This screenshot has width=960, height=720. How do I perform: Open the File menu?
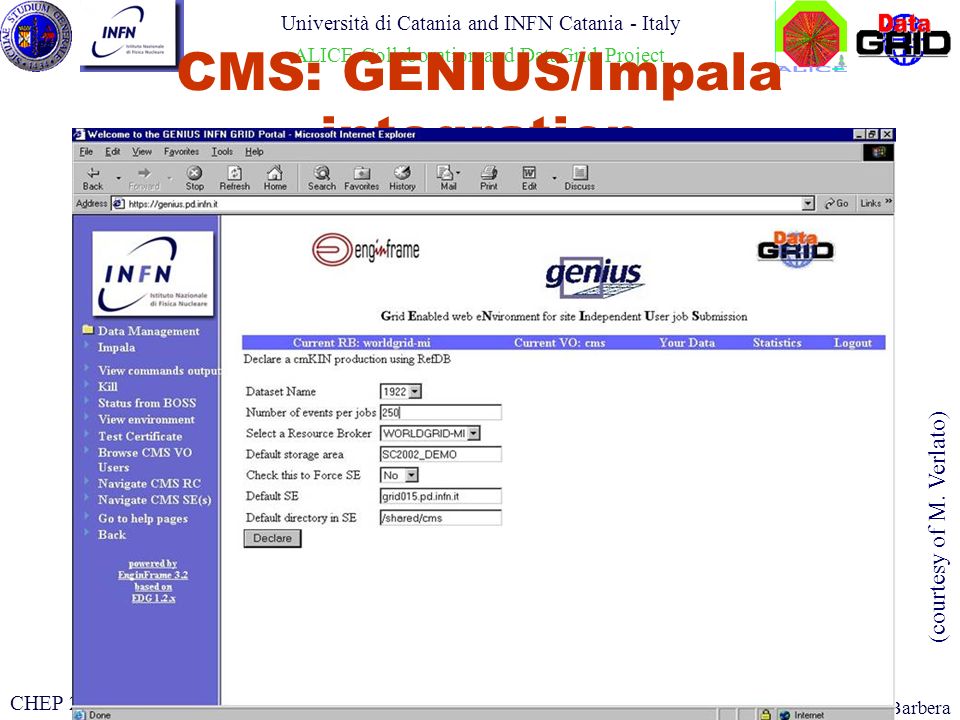coord(86,151)
